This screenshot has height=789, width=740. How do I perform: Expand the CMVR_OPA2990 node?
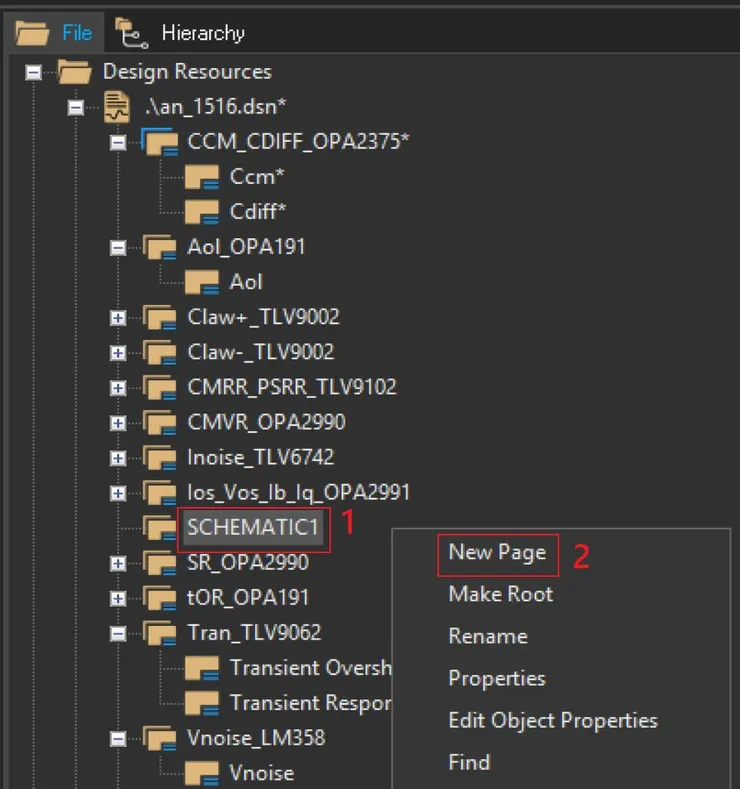coord(118,423)
